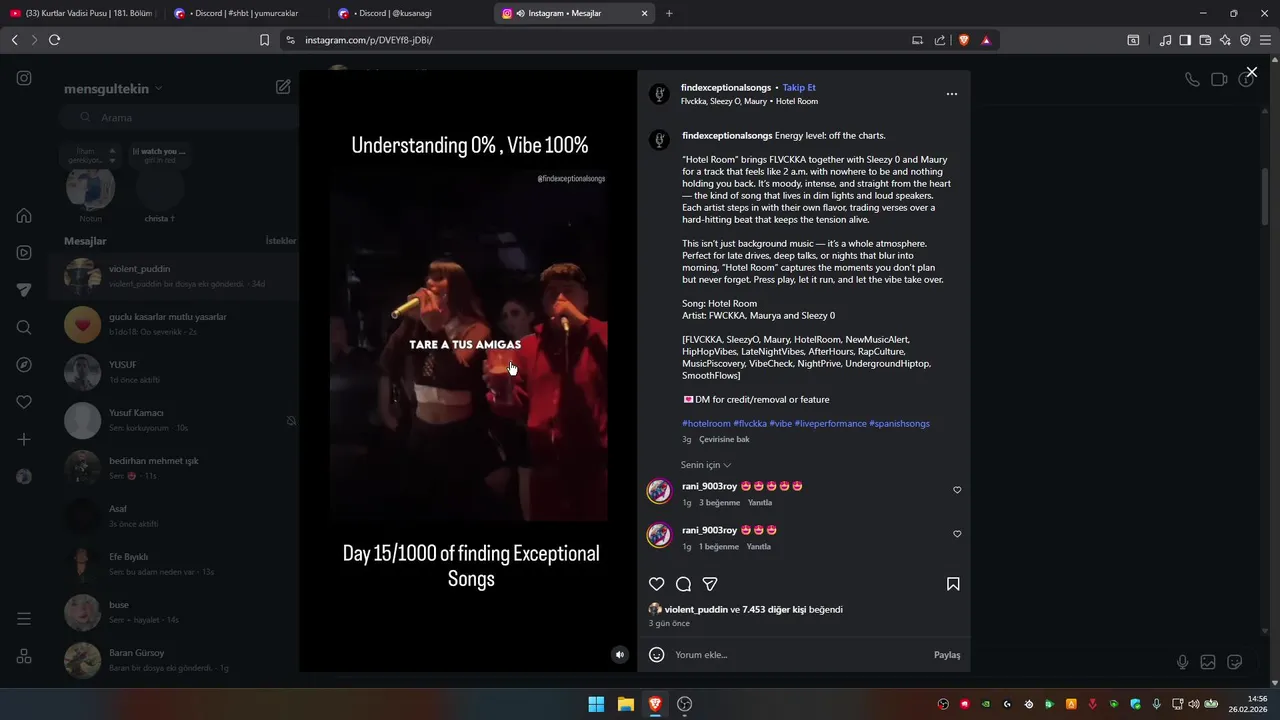Open Windows Start menu
Image resolution: width=1280 pixels, height=720 pixels.
click(x=596, y=704)
